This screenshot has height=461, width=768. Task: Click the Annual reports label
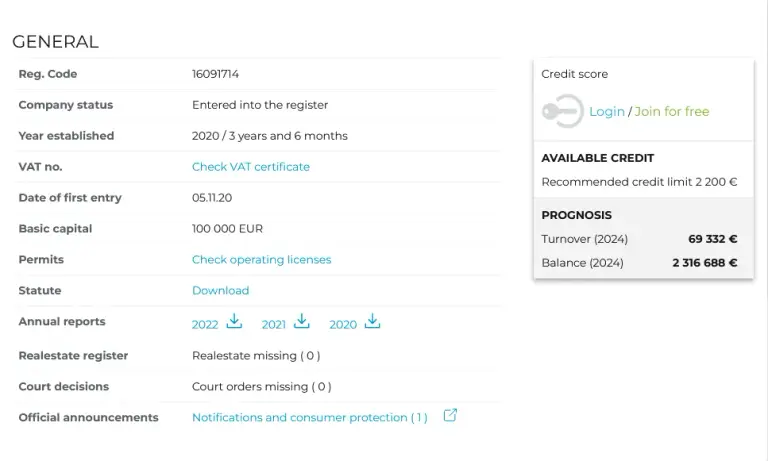(x=62, y=321)
